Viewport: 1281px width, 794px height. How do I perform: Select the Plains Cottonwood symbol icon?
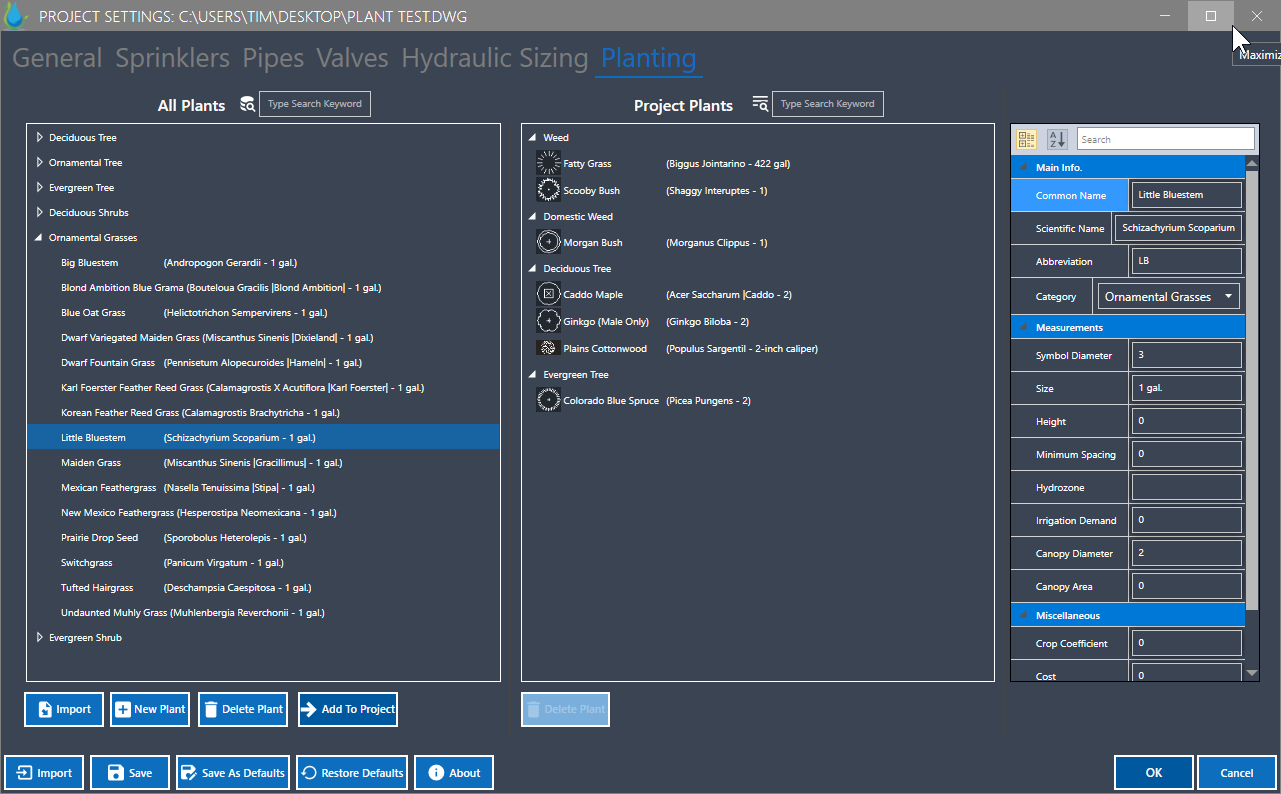pos(548,349)
